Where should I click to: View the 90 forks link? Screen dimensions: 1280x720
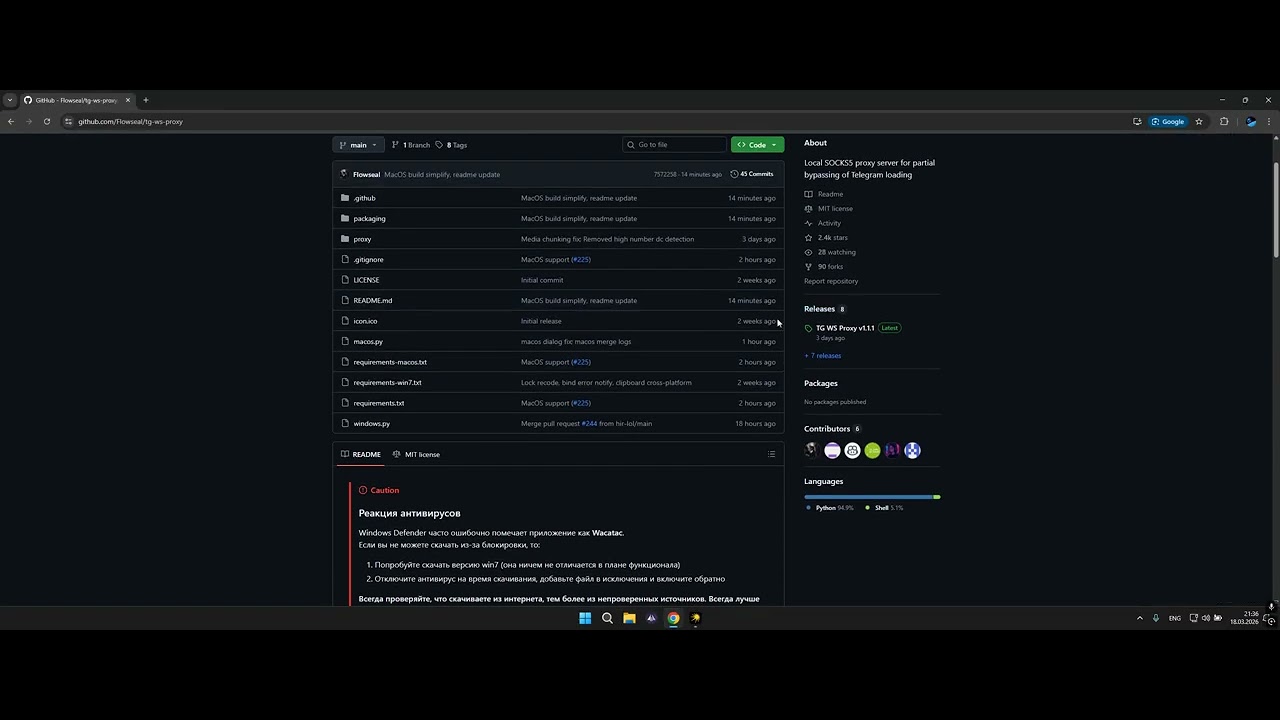point(824,267)
